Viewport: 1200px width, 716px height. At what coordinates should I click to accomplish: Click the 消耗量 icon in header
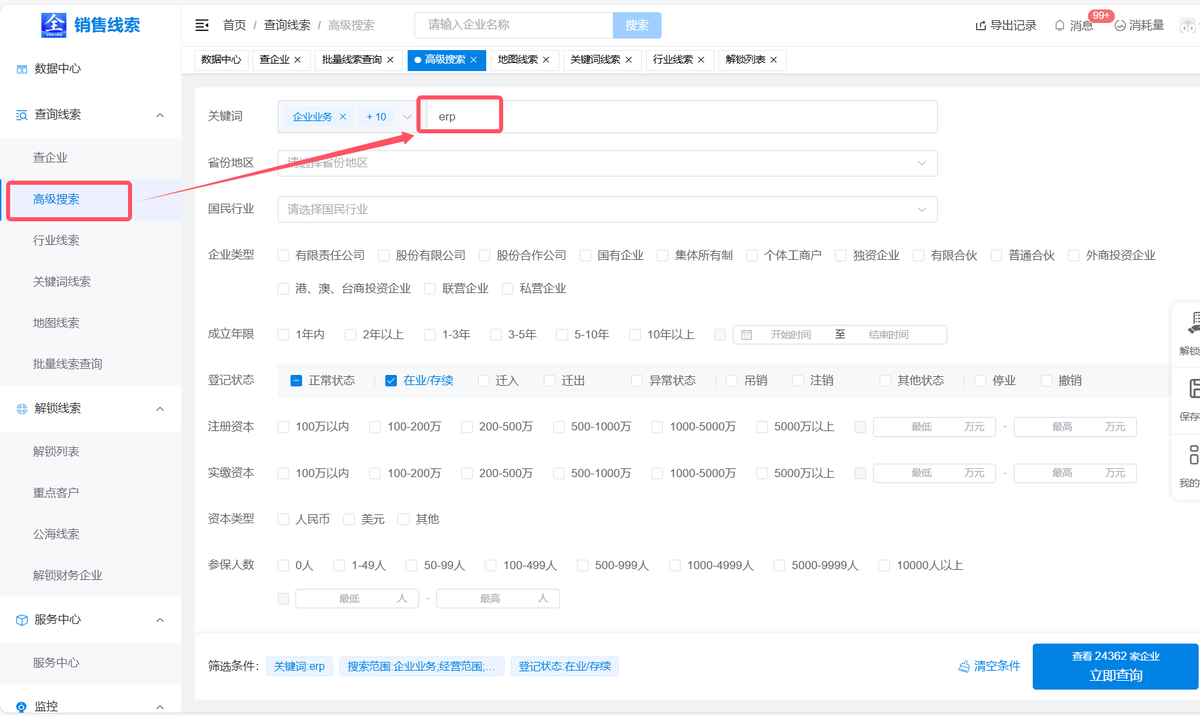coord(1120,25)
